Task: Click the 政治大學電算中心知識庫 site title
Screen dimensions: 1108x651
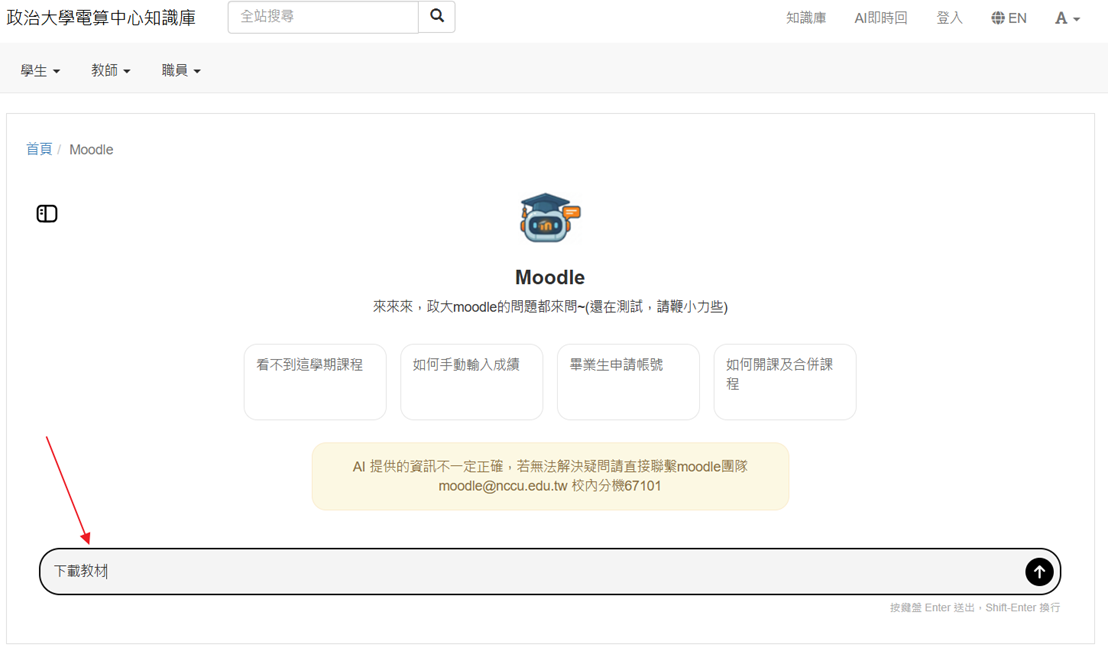Action: click(x=101, y=18)
